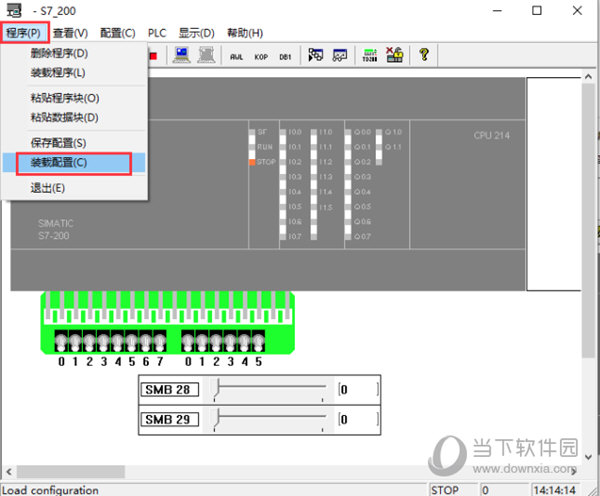Screen dimensions: 600x496
Task: Open the PLC menu
Action: tap(157, 33)
